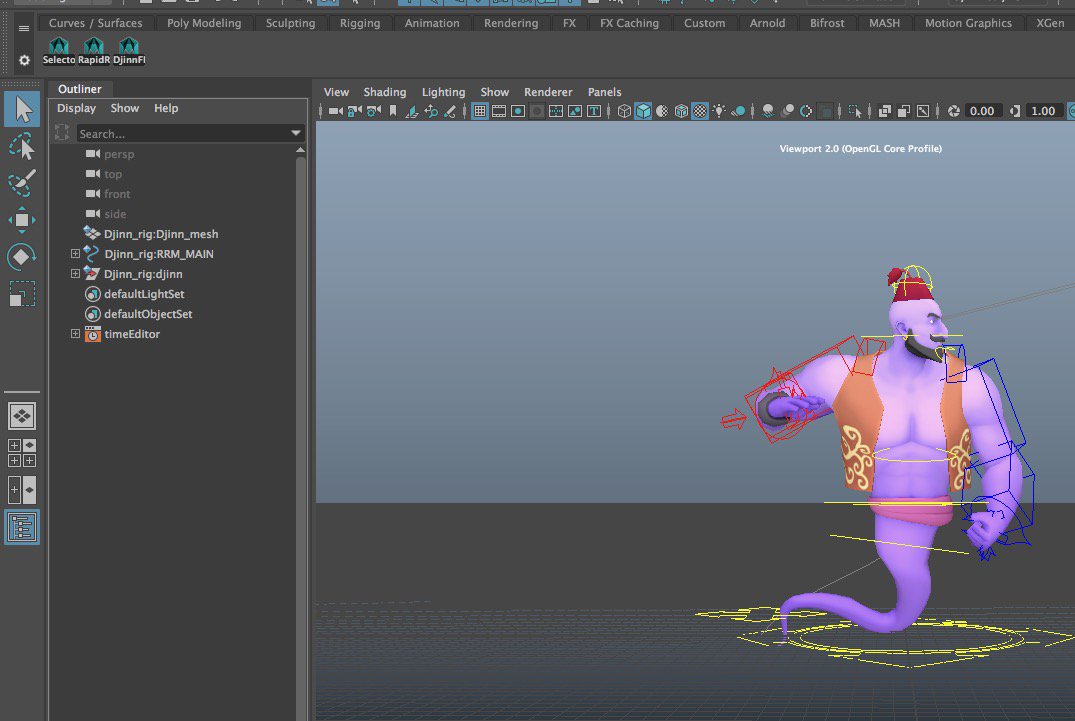Click the gamma icon beside 1.00
Screen dimensions: 1075x721
pyautogui.click(x=1015, y=111)
